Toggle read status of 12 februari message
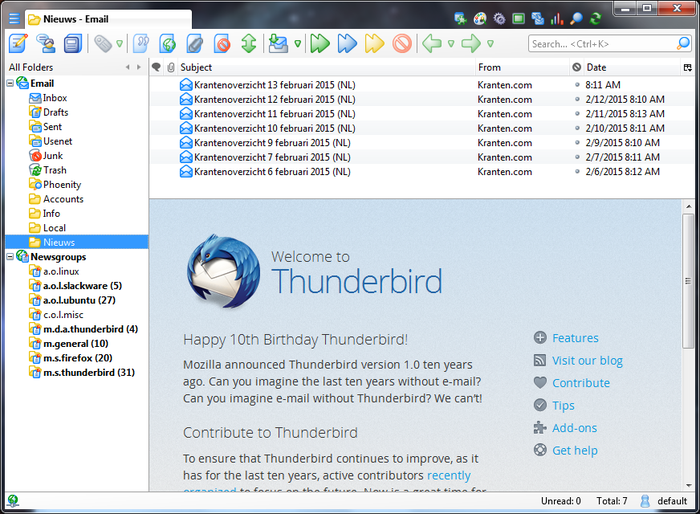 tap(577, 99)
